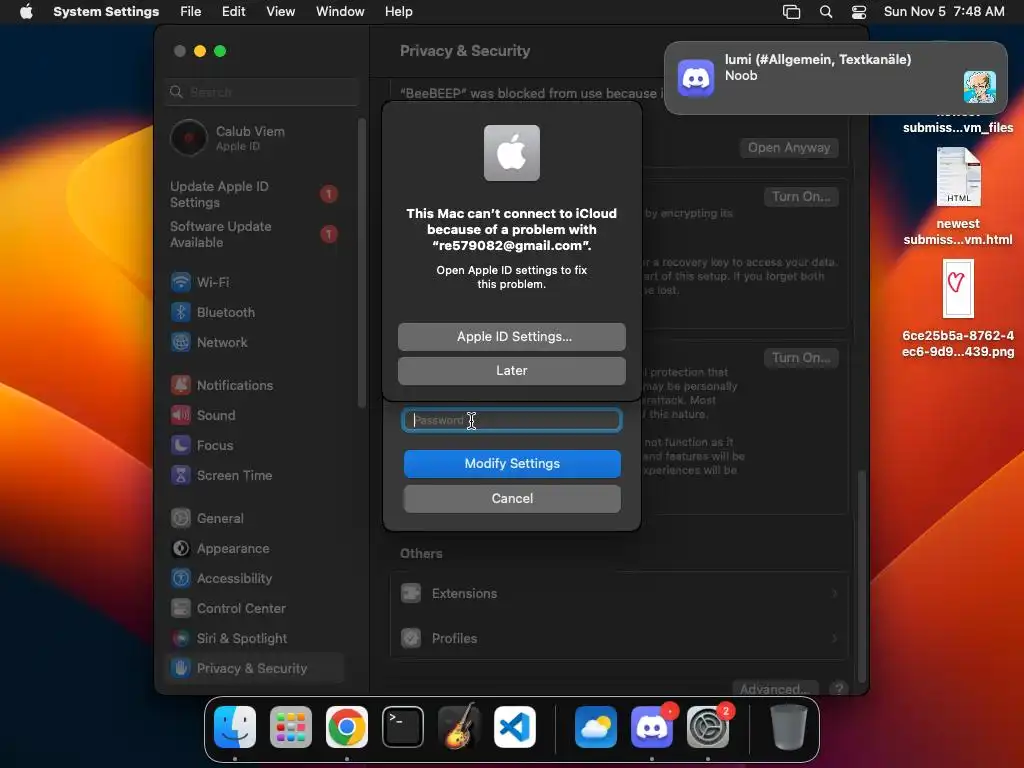
Task: Click the Open Anyway button for BeeBEEP
Action: point(789,148)
